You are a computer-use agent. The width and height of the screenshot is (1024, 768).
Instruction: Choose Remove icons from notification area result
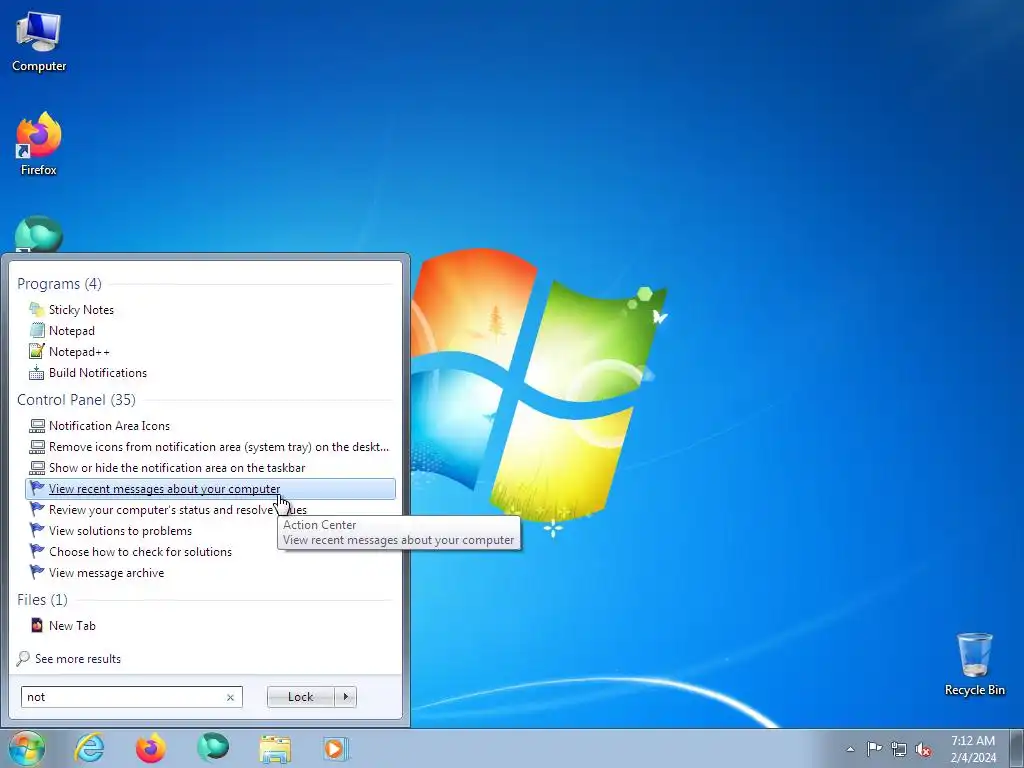coord(210,447)
